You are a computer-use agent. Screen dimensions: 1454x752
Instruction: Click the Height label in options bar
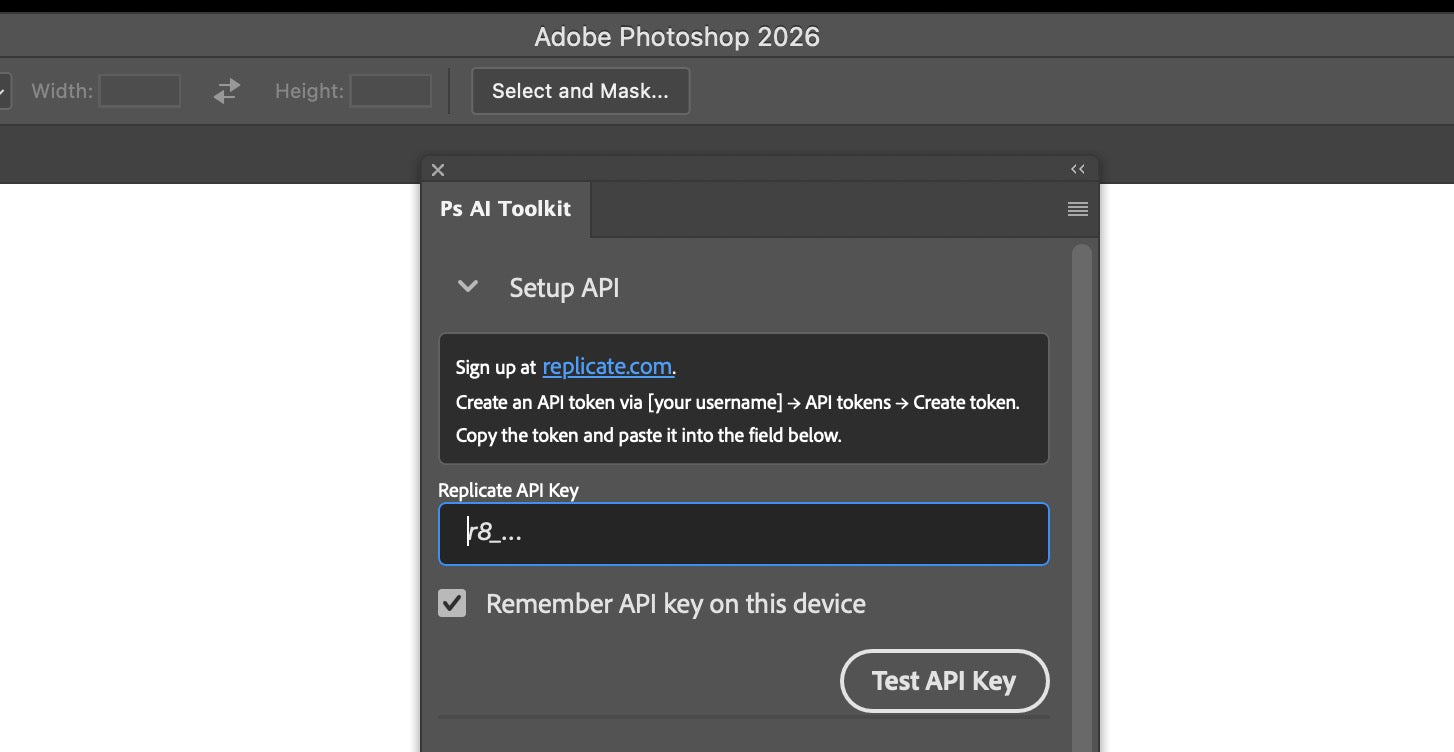[x=309, y=91]
